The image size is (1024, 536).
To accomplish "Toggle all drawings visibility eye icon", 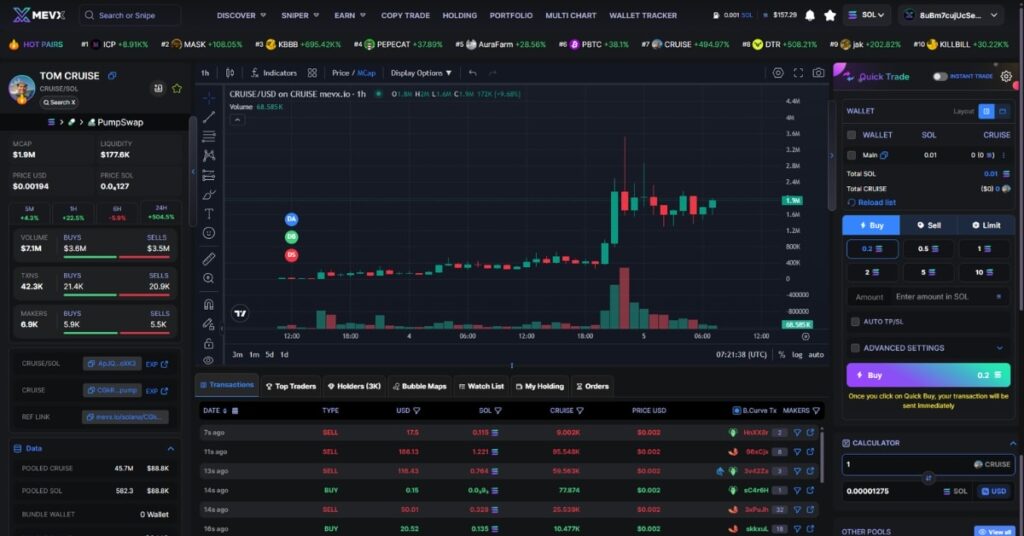I will (208, 360).
